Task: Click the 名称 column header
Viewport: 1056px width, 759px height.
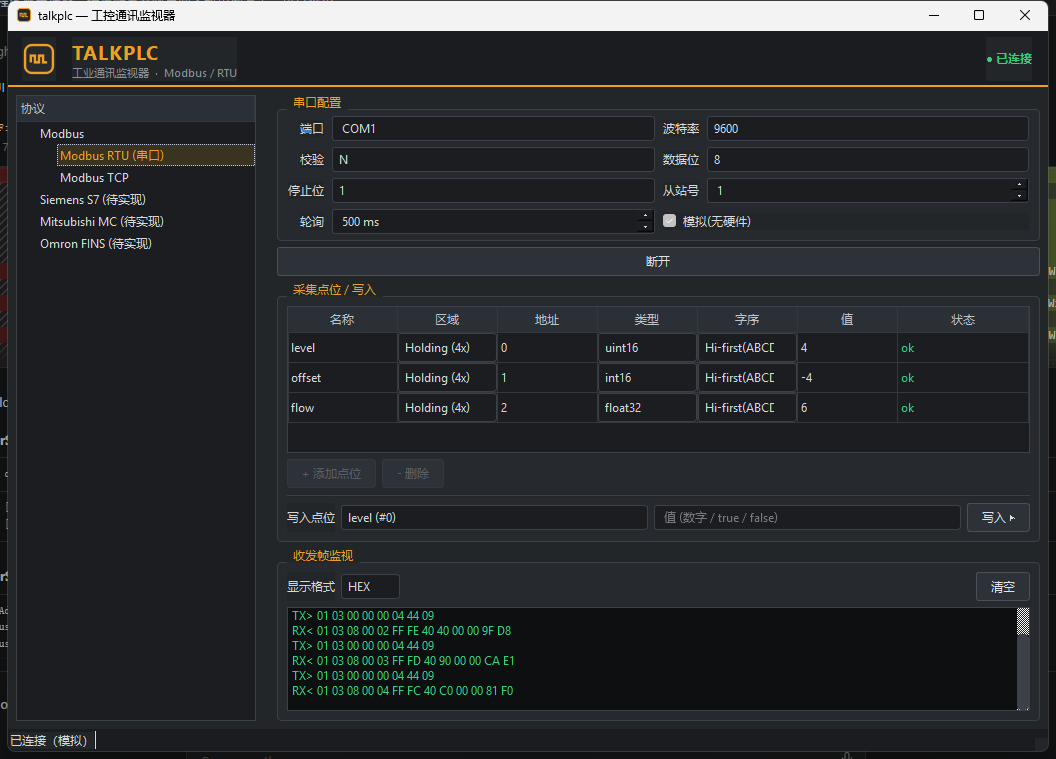Action: [342, 319]
